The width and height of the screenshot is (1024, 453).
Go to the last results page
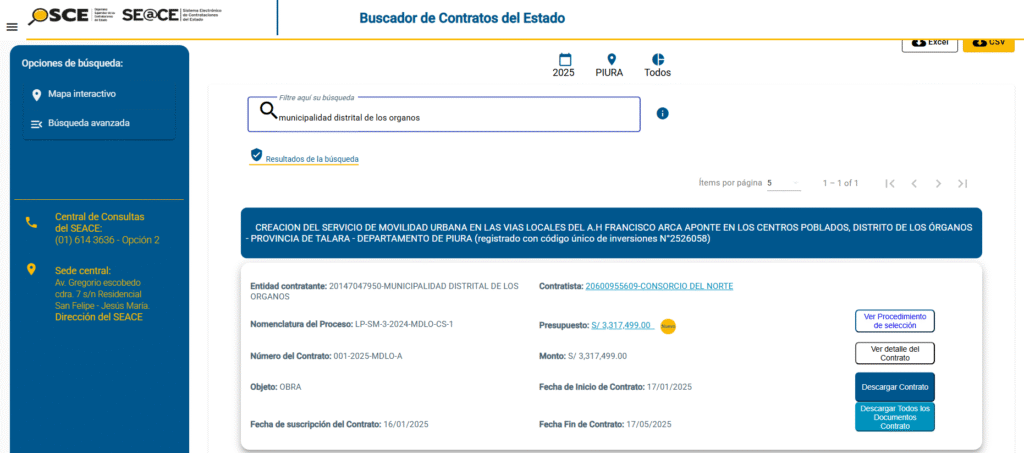tap(962, 183)
